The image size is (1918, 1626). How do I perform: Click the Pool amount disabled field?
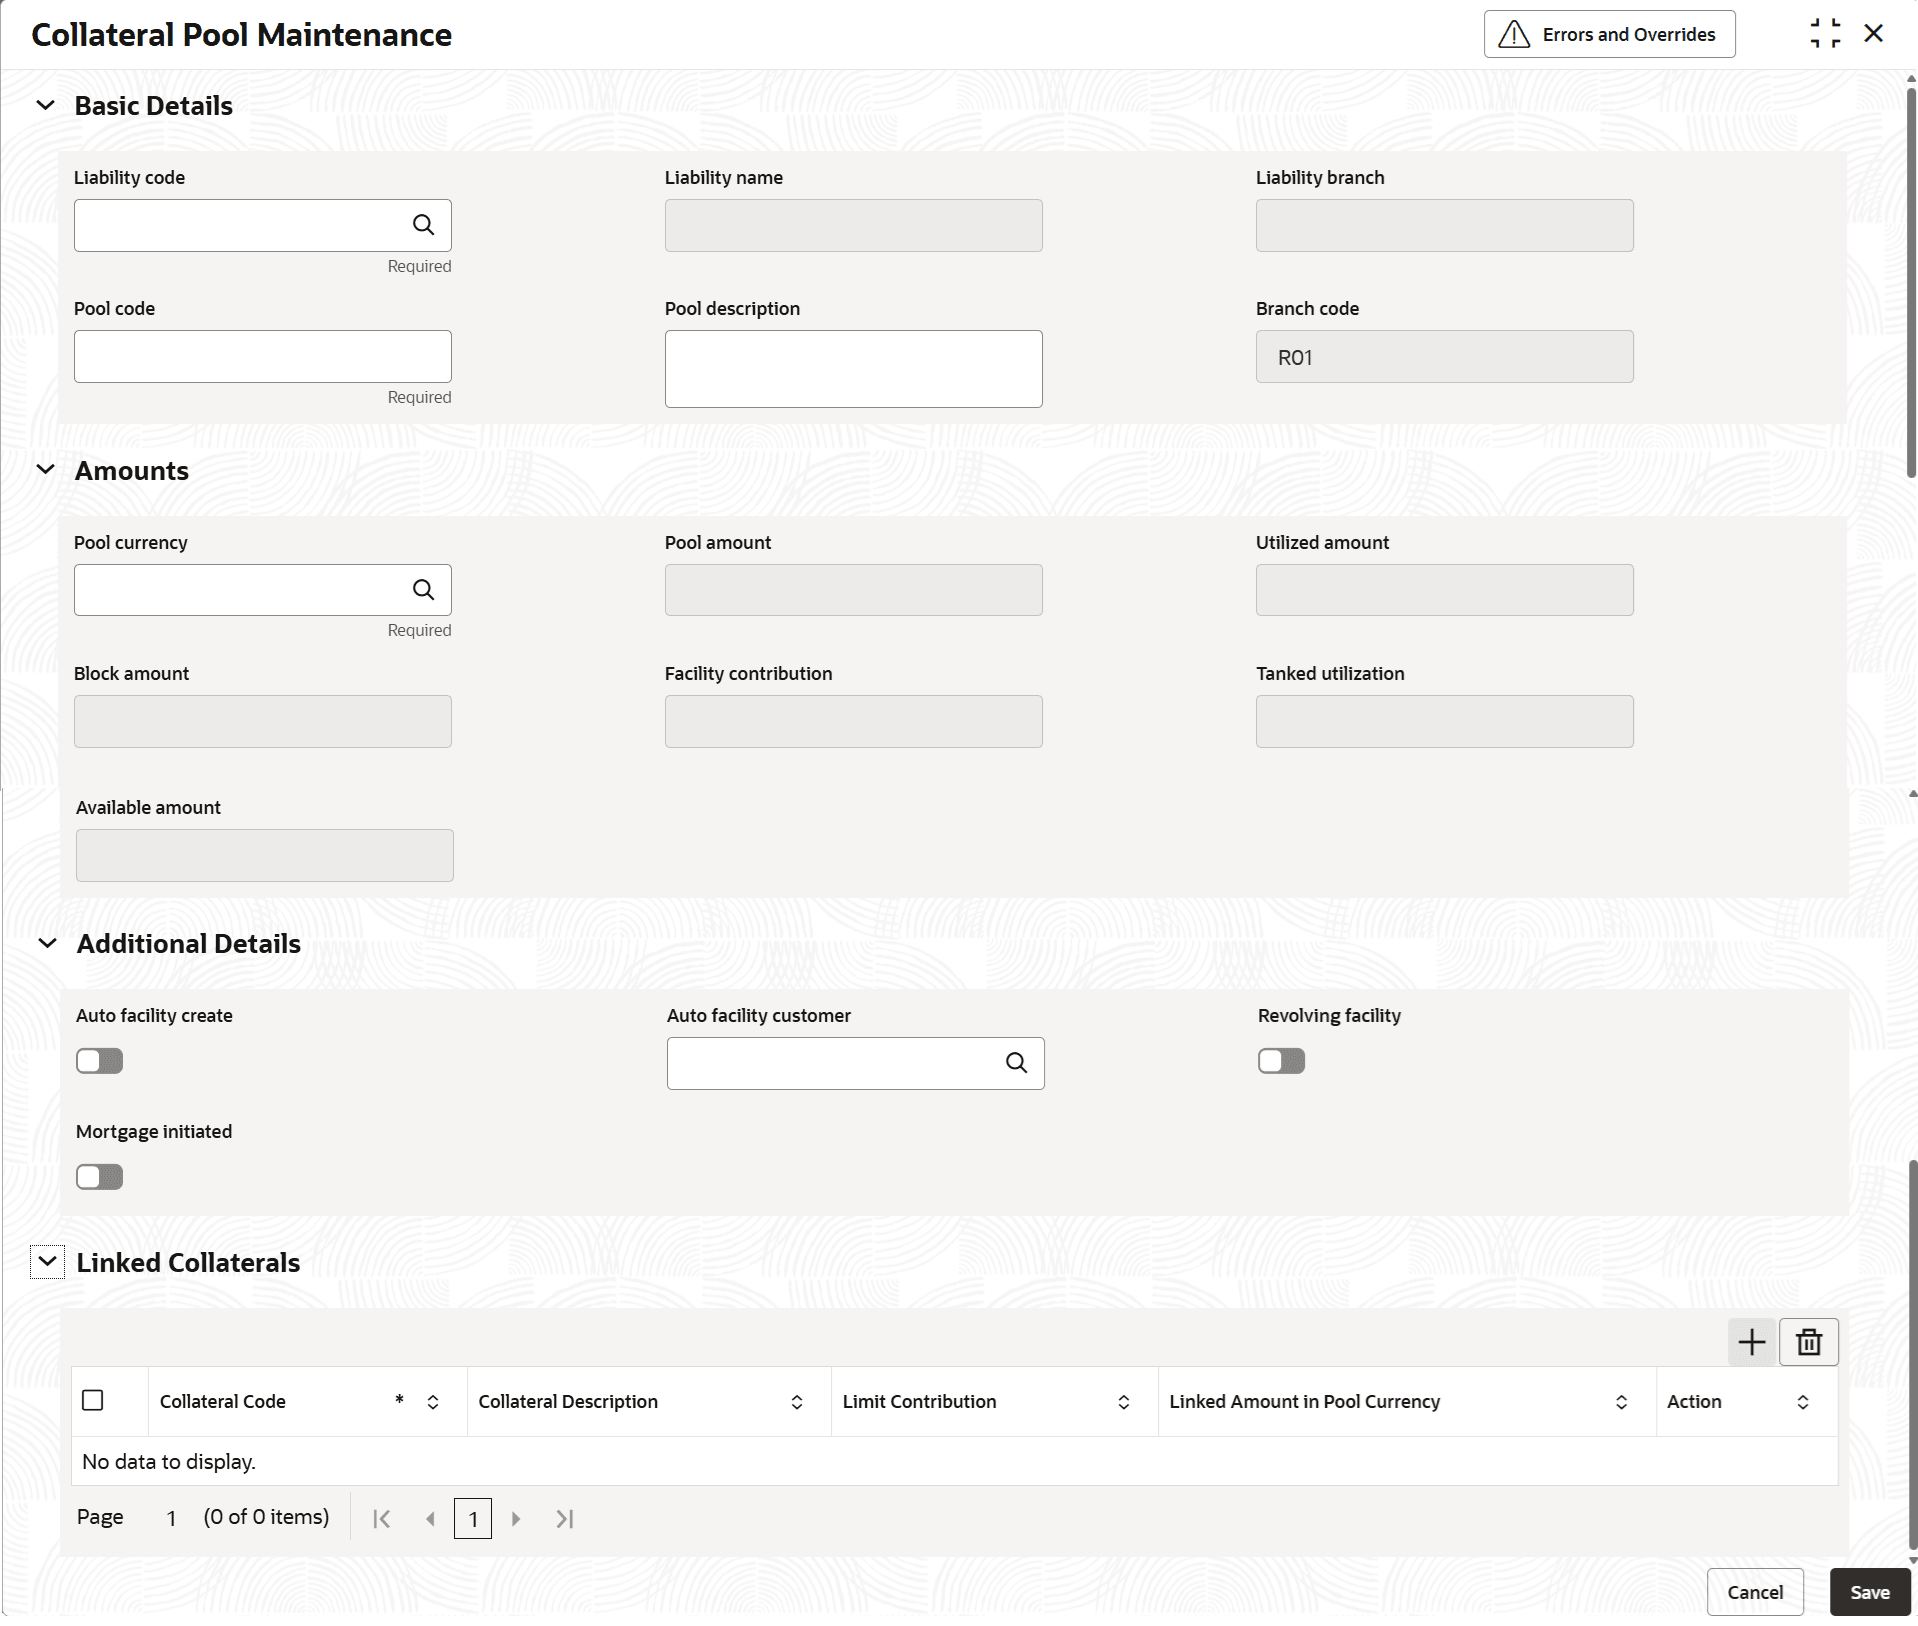point(854,590)
